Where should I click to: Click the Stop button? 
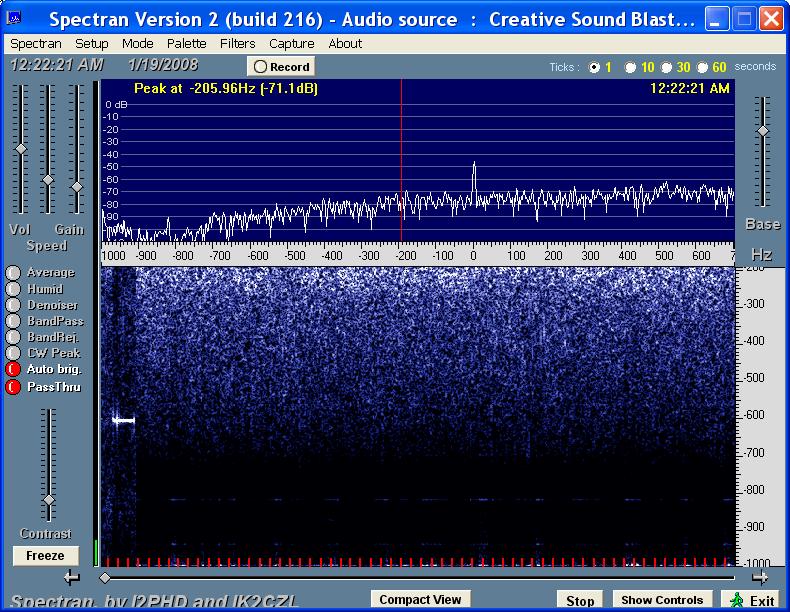[x=580, y=600]
